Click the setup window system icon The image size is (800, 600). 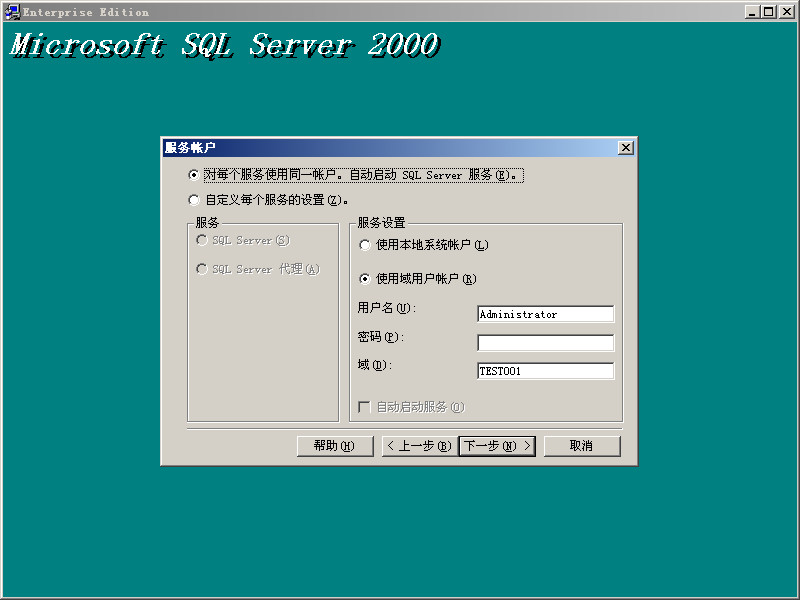pos(12,12)
